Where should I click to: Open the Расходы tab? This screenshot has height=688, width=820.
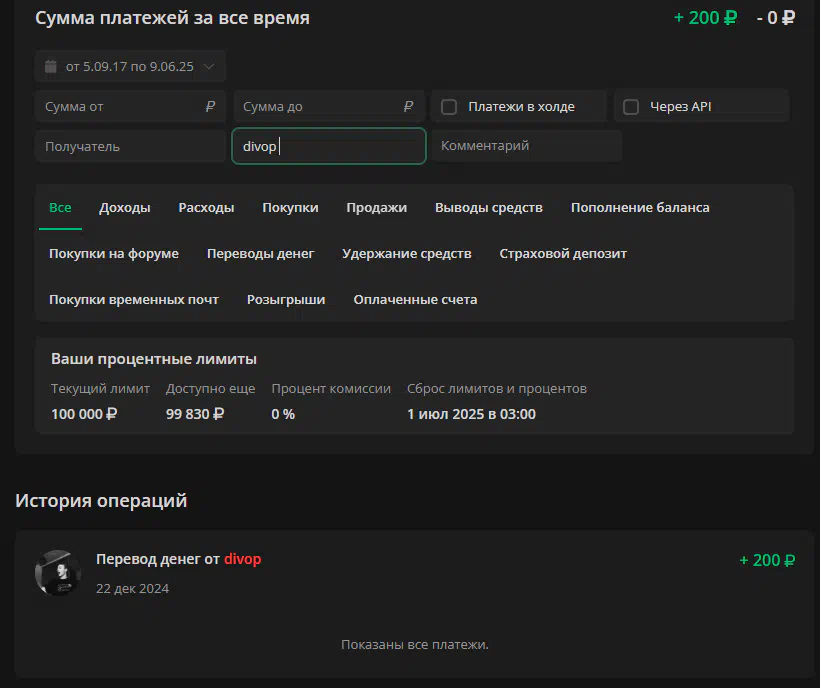206,208
